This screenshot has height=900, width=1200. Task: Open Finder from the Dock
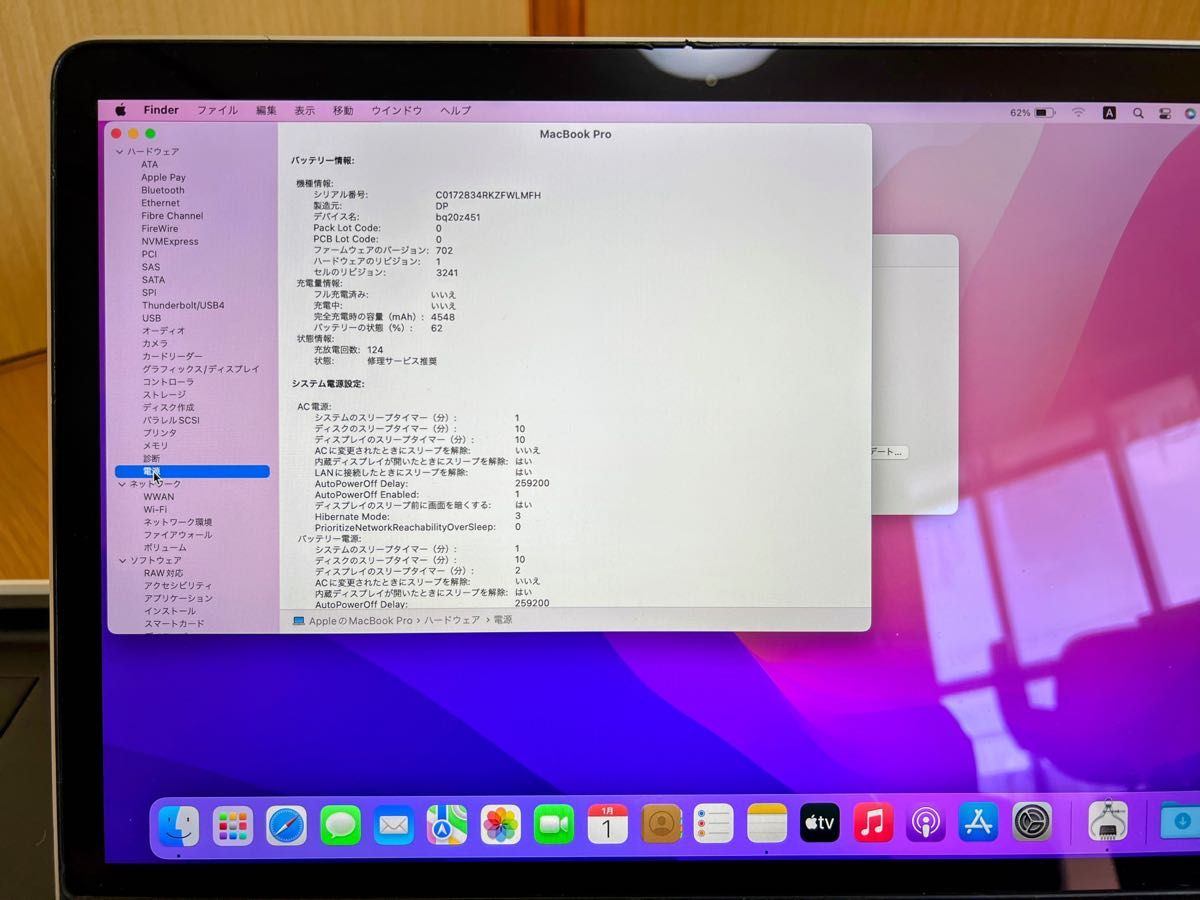pos(179,825)
